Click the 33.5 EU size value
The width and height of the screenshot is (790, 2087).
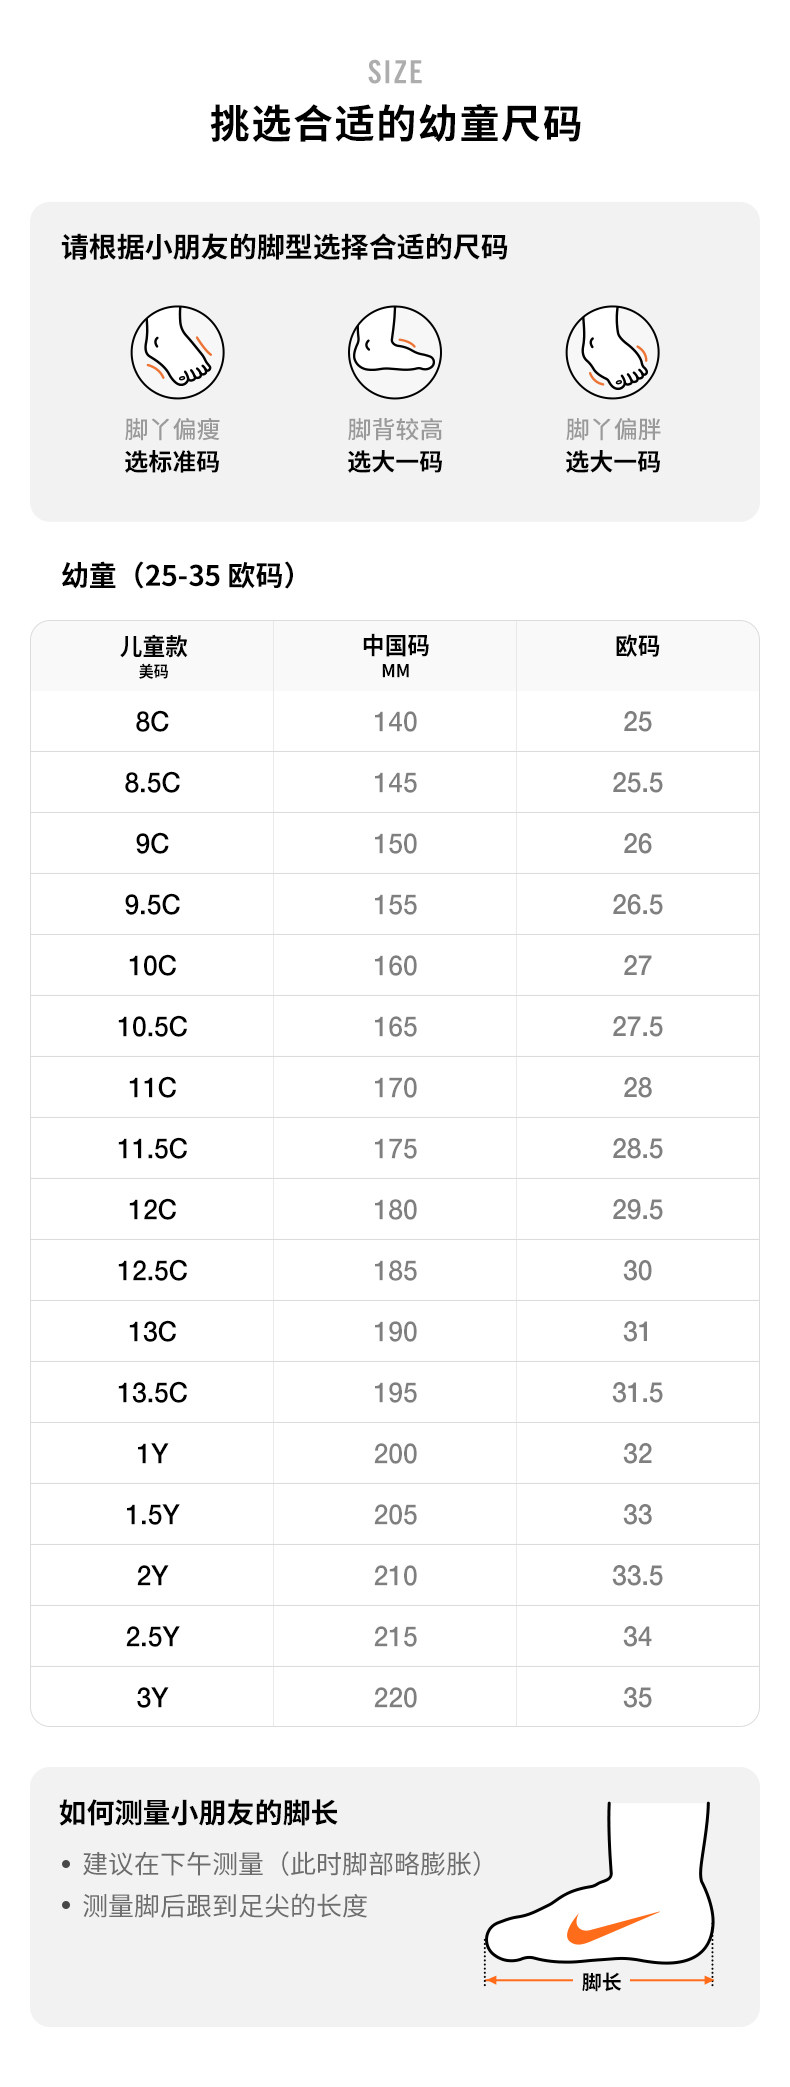pos(637,1576)
